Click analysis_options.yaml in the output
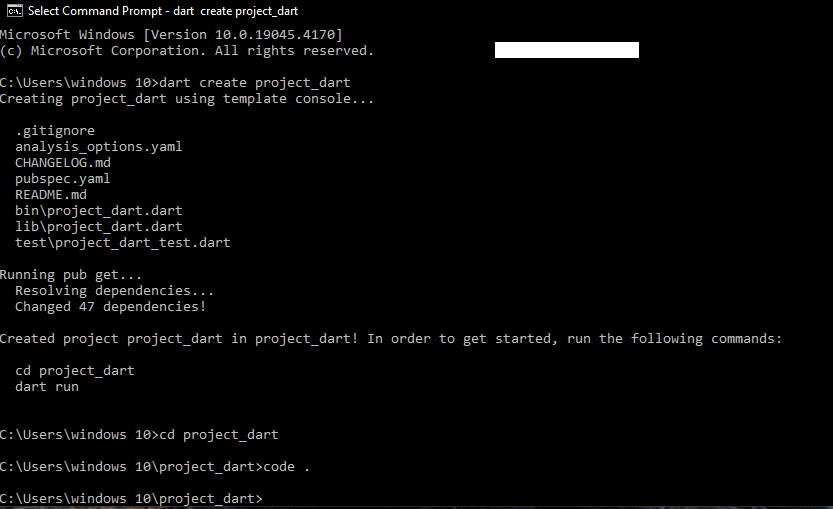 pyautogui.click(x=98, y=146)
